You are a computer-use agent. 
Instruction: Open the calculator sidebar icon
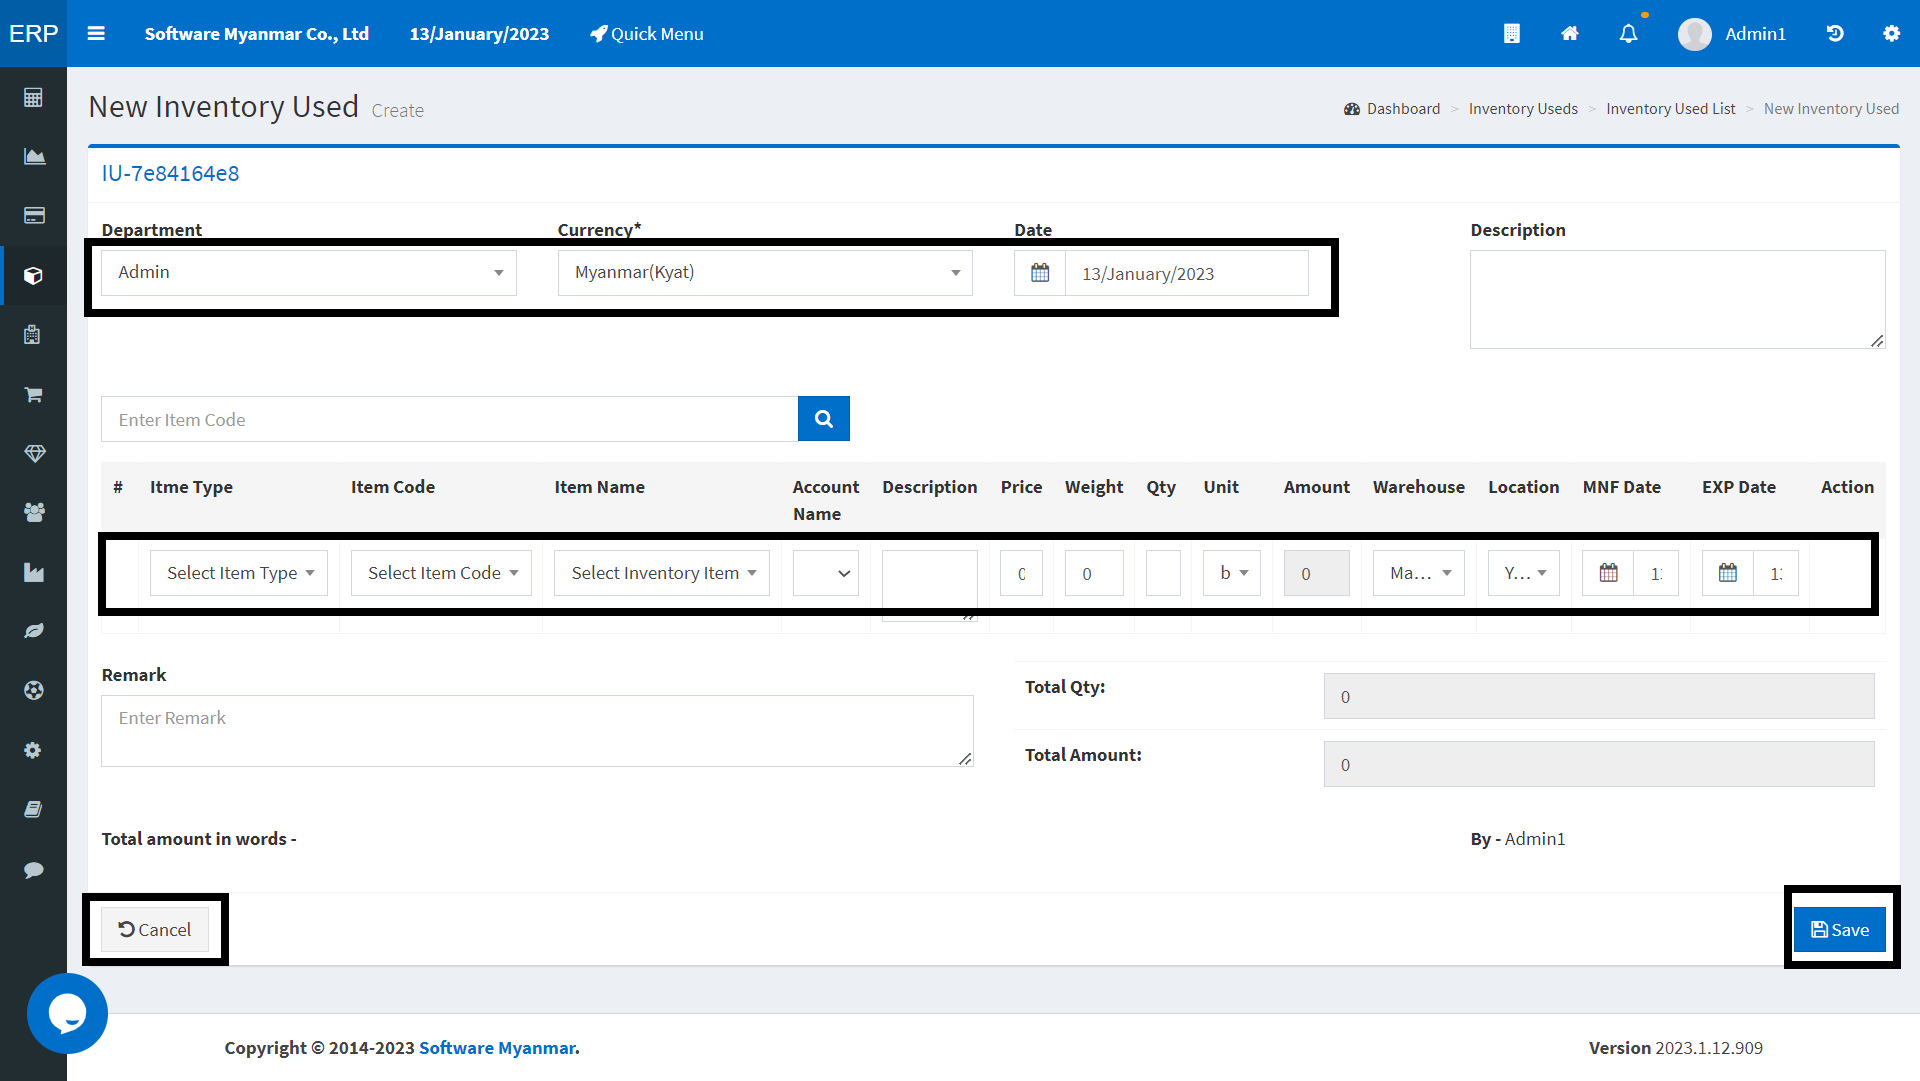coord(34,97)
